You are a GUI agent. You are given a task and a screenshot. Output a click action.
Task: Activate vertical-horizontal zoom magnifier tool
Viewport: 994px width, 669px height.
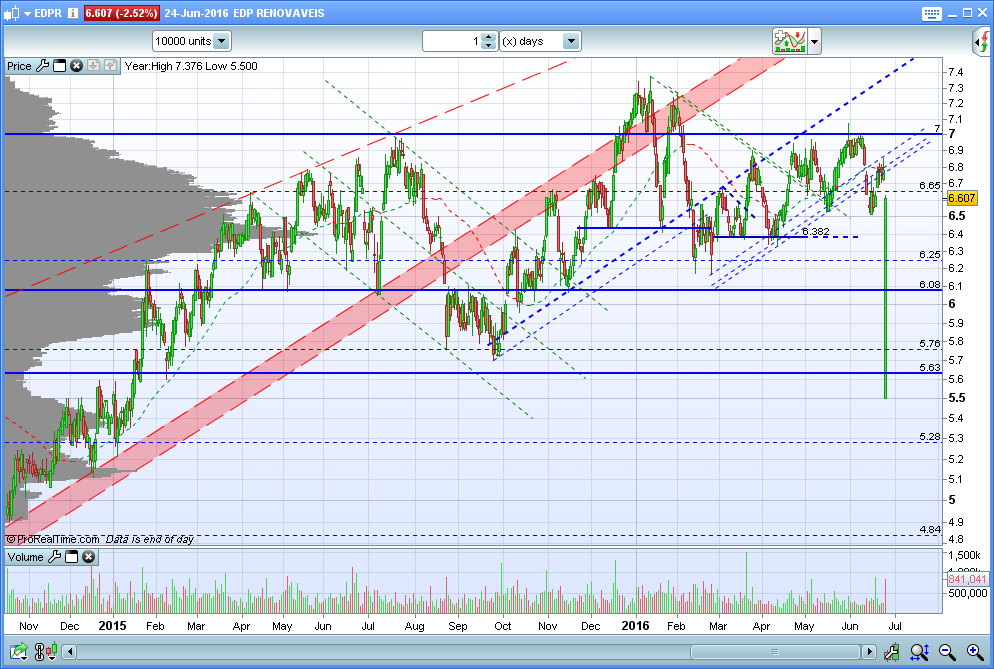coord(919,651)
